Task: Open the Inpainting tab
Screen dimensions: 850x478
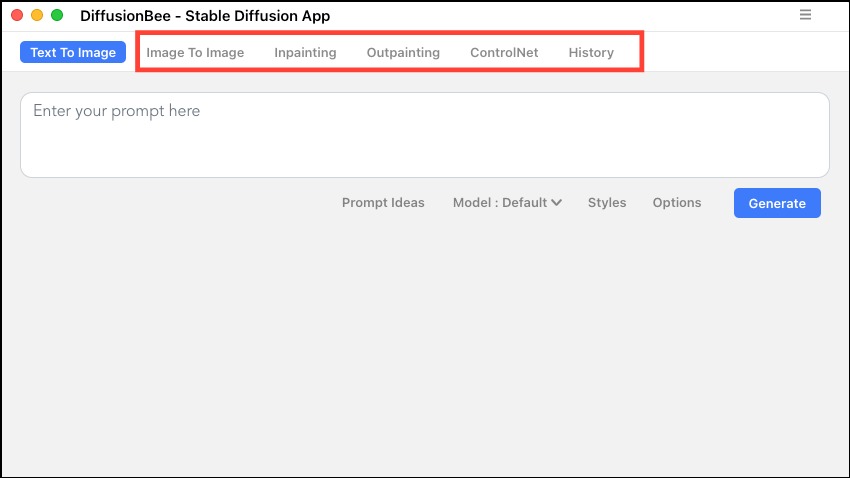Action: coord(305,53)
